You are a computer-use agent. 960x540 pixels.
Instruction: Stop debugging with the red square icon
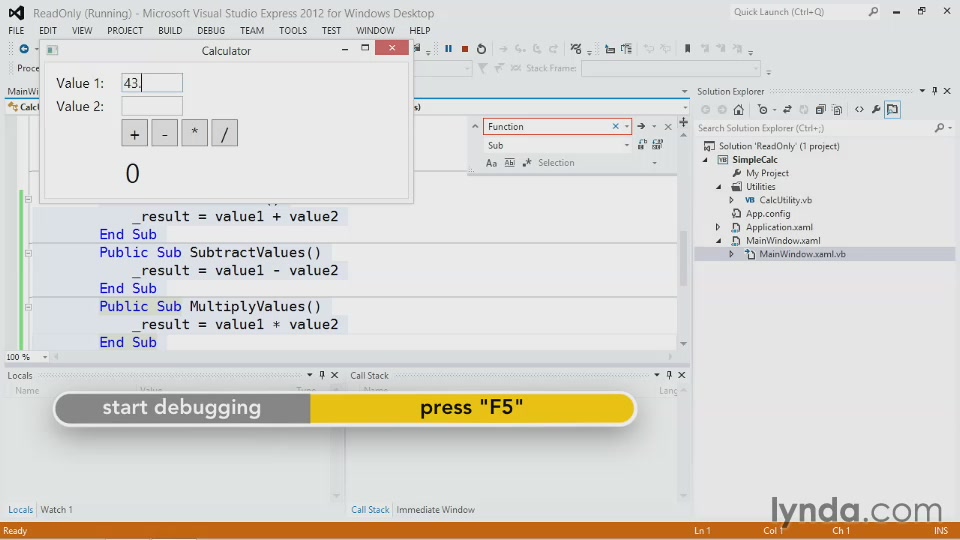[x=465, y=49]
